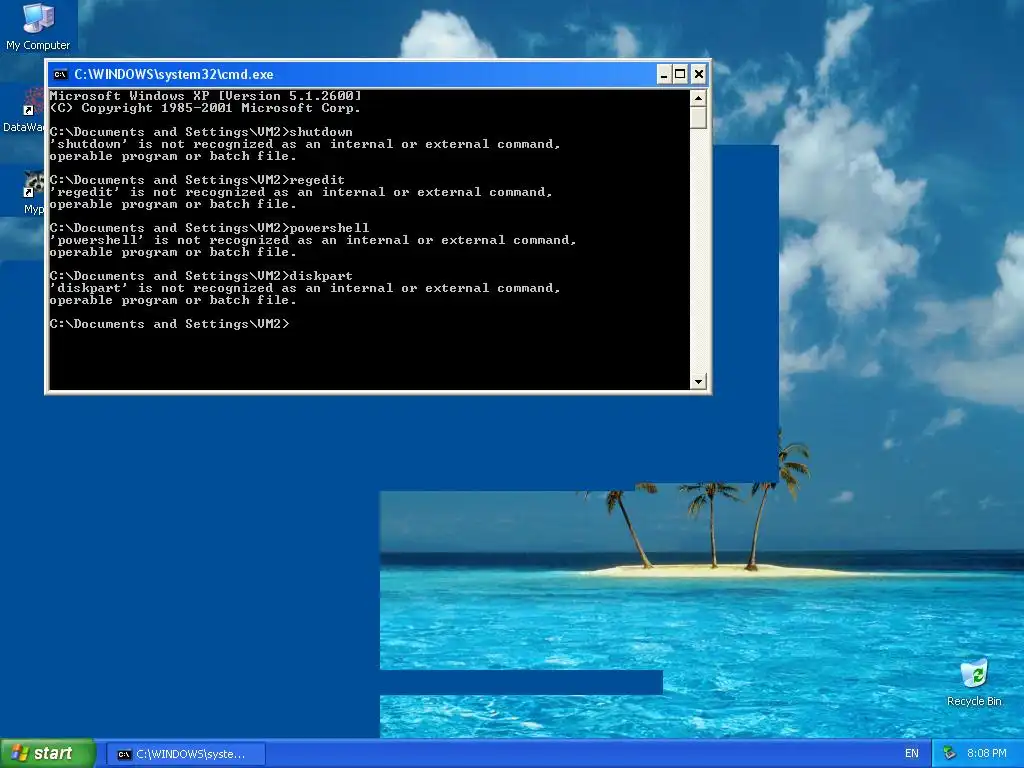Click the last empty command prompt line
This screenshot has height=768, width=1024.
pos(170,324)
